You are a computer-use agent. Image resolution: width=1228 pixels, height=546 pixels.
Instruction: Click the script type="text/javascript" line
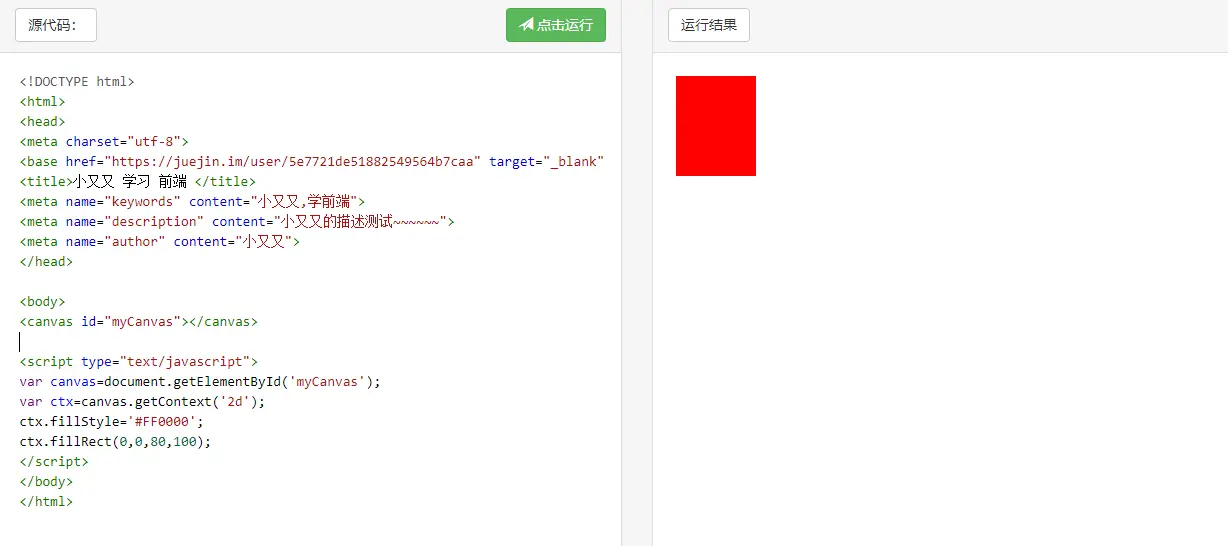point(139,362)
